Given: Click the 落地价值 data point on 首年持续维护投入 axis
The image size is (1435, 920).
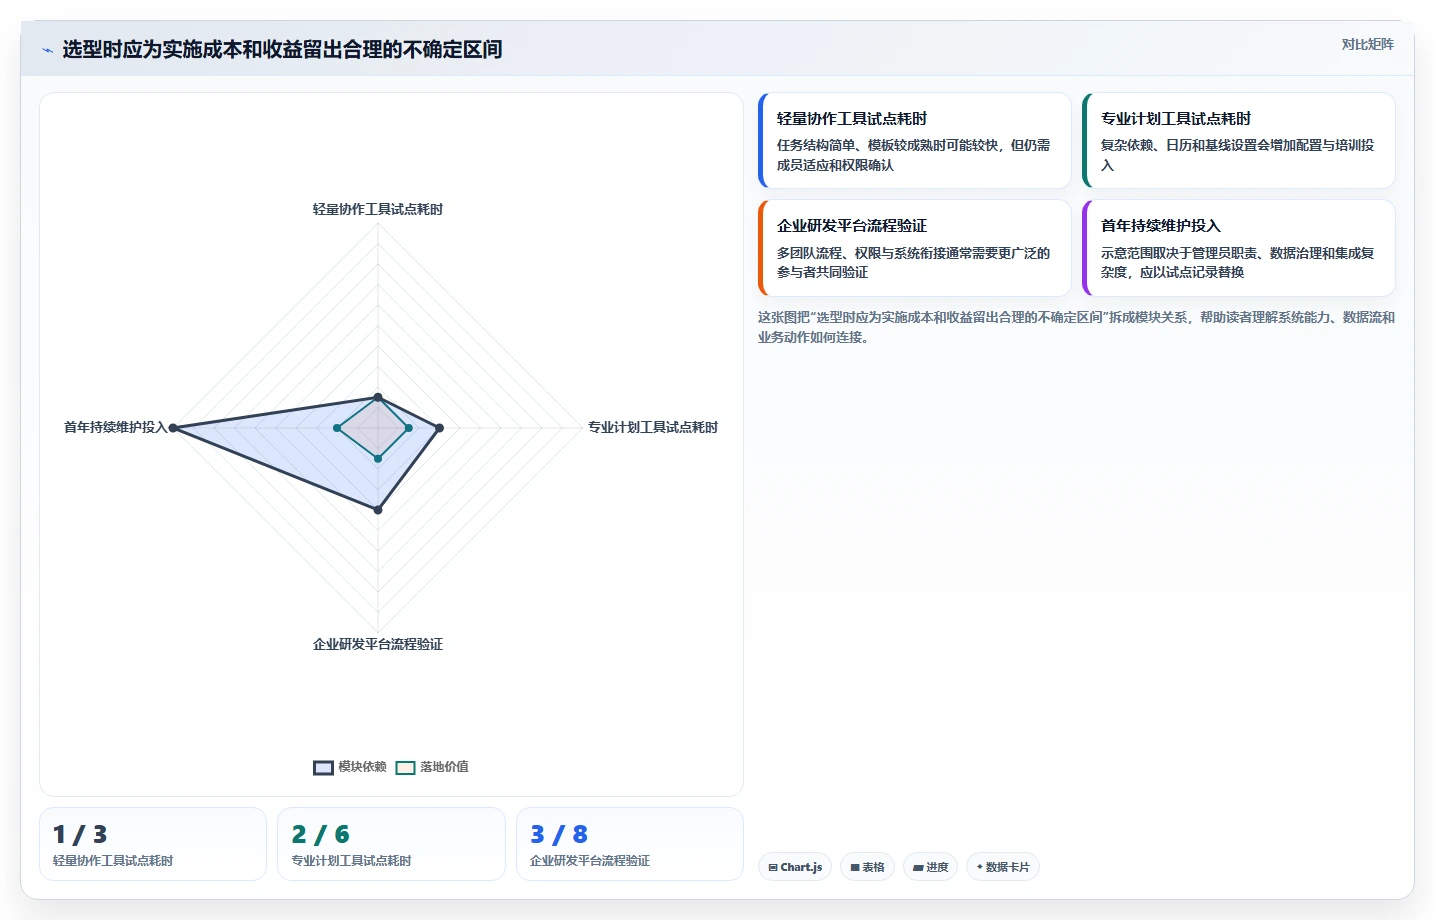Looking at the screenshot, I should pos(337,428).
